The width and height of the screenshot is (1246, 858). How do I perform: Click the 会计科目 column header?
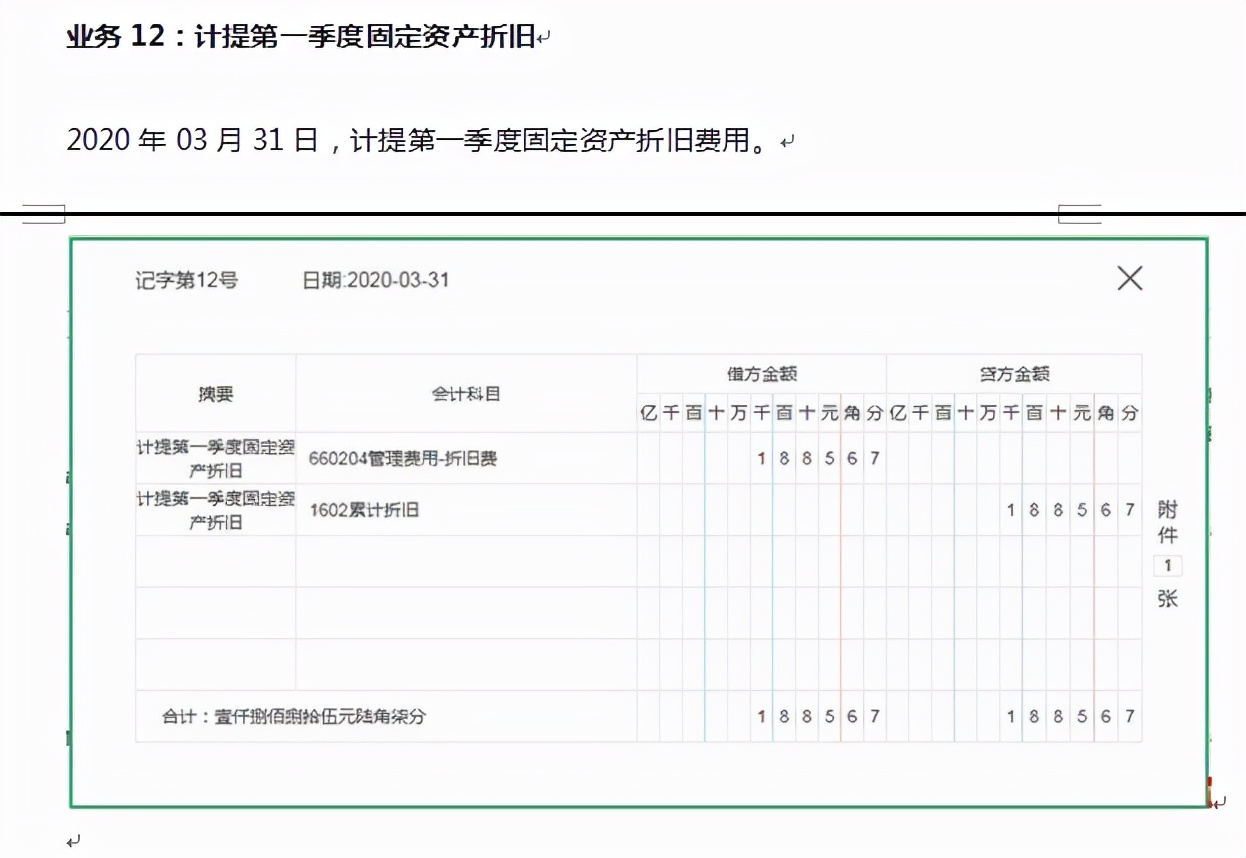(466, 393)
